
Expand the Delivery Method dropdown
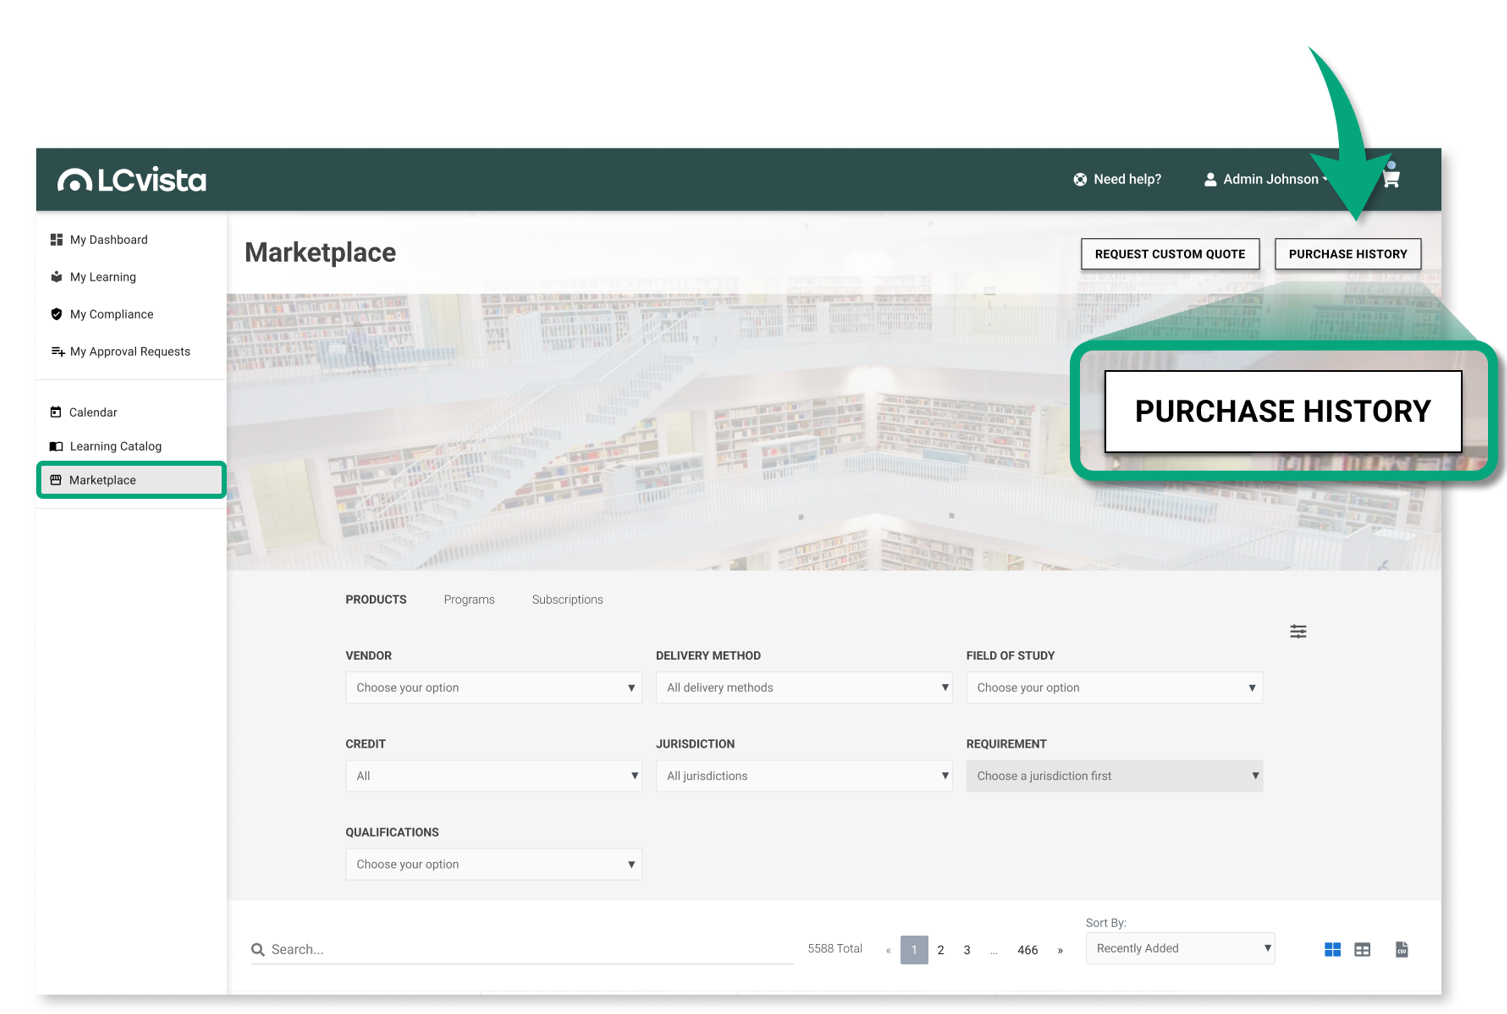804,688
